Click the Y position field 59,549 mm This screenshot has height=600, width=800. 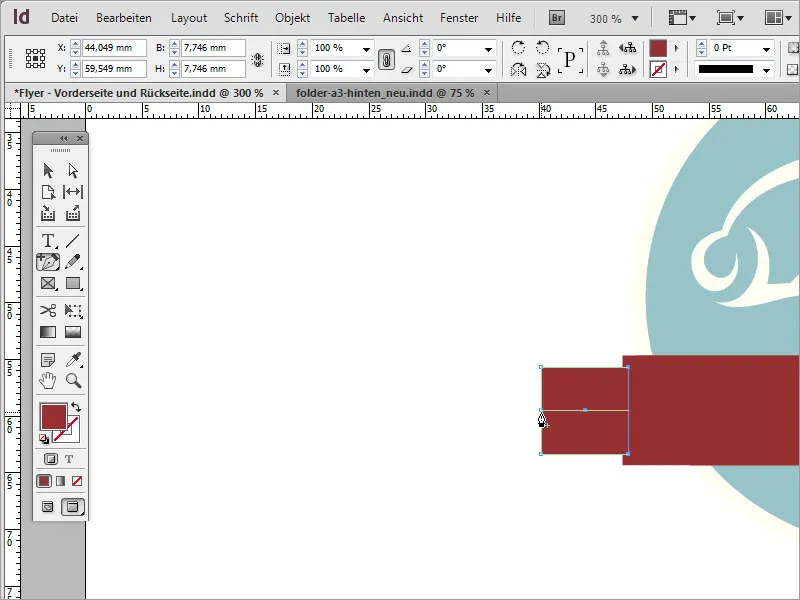click(114, 69)
